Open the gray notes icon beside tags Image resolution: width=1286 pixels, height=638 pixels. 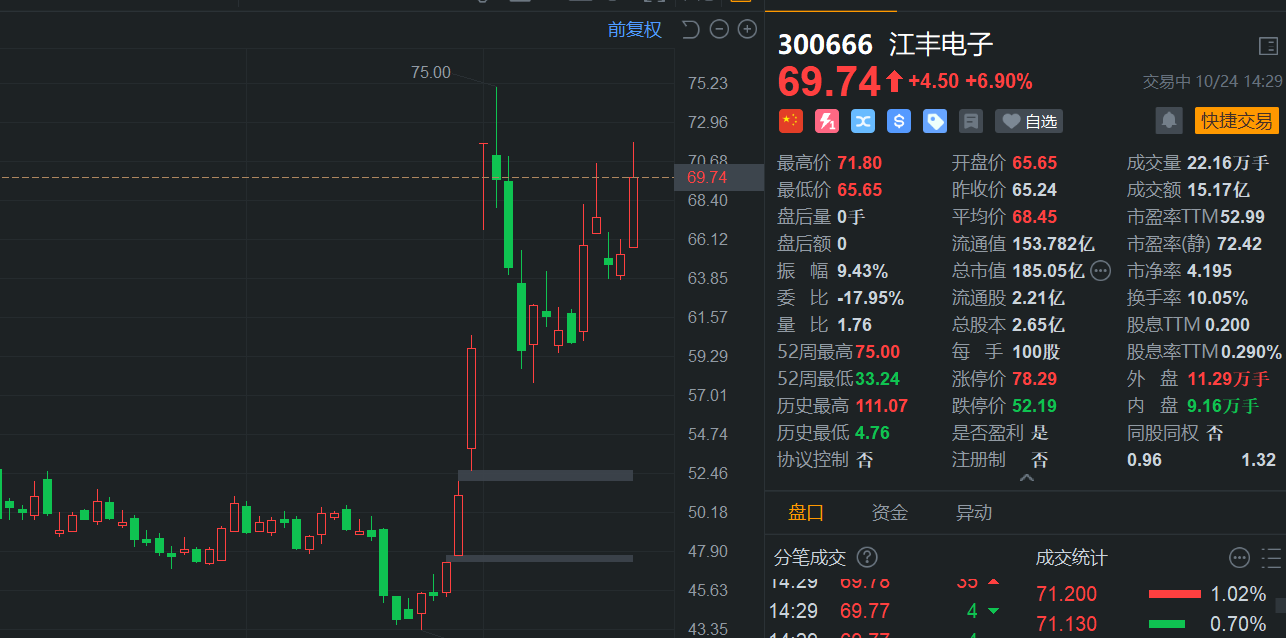click(x=970, y=121)
